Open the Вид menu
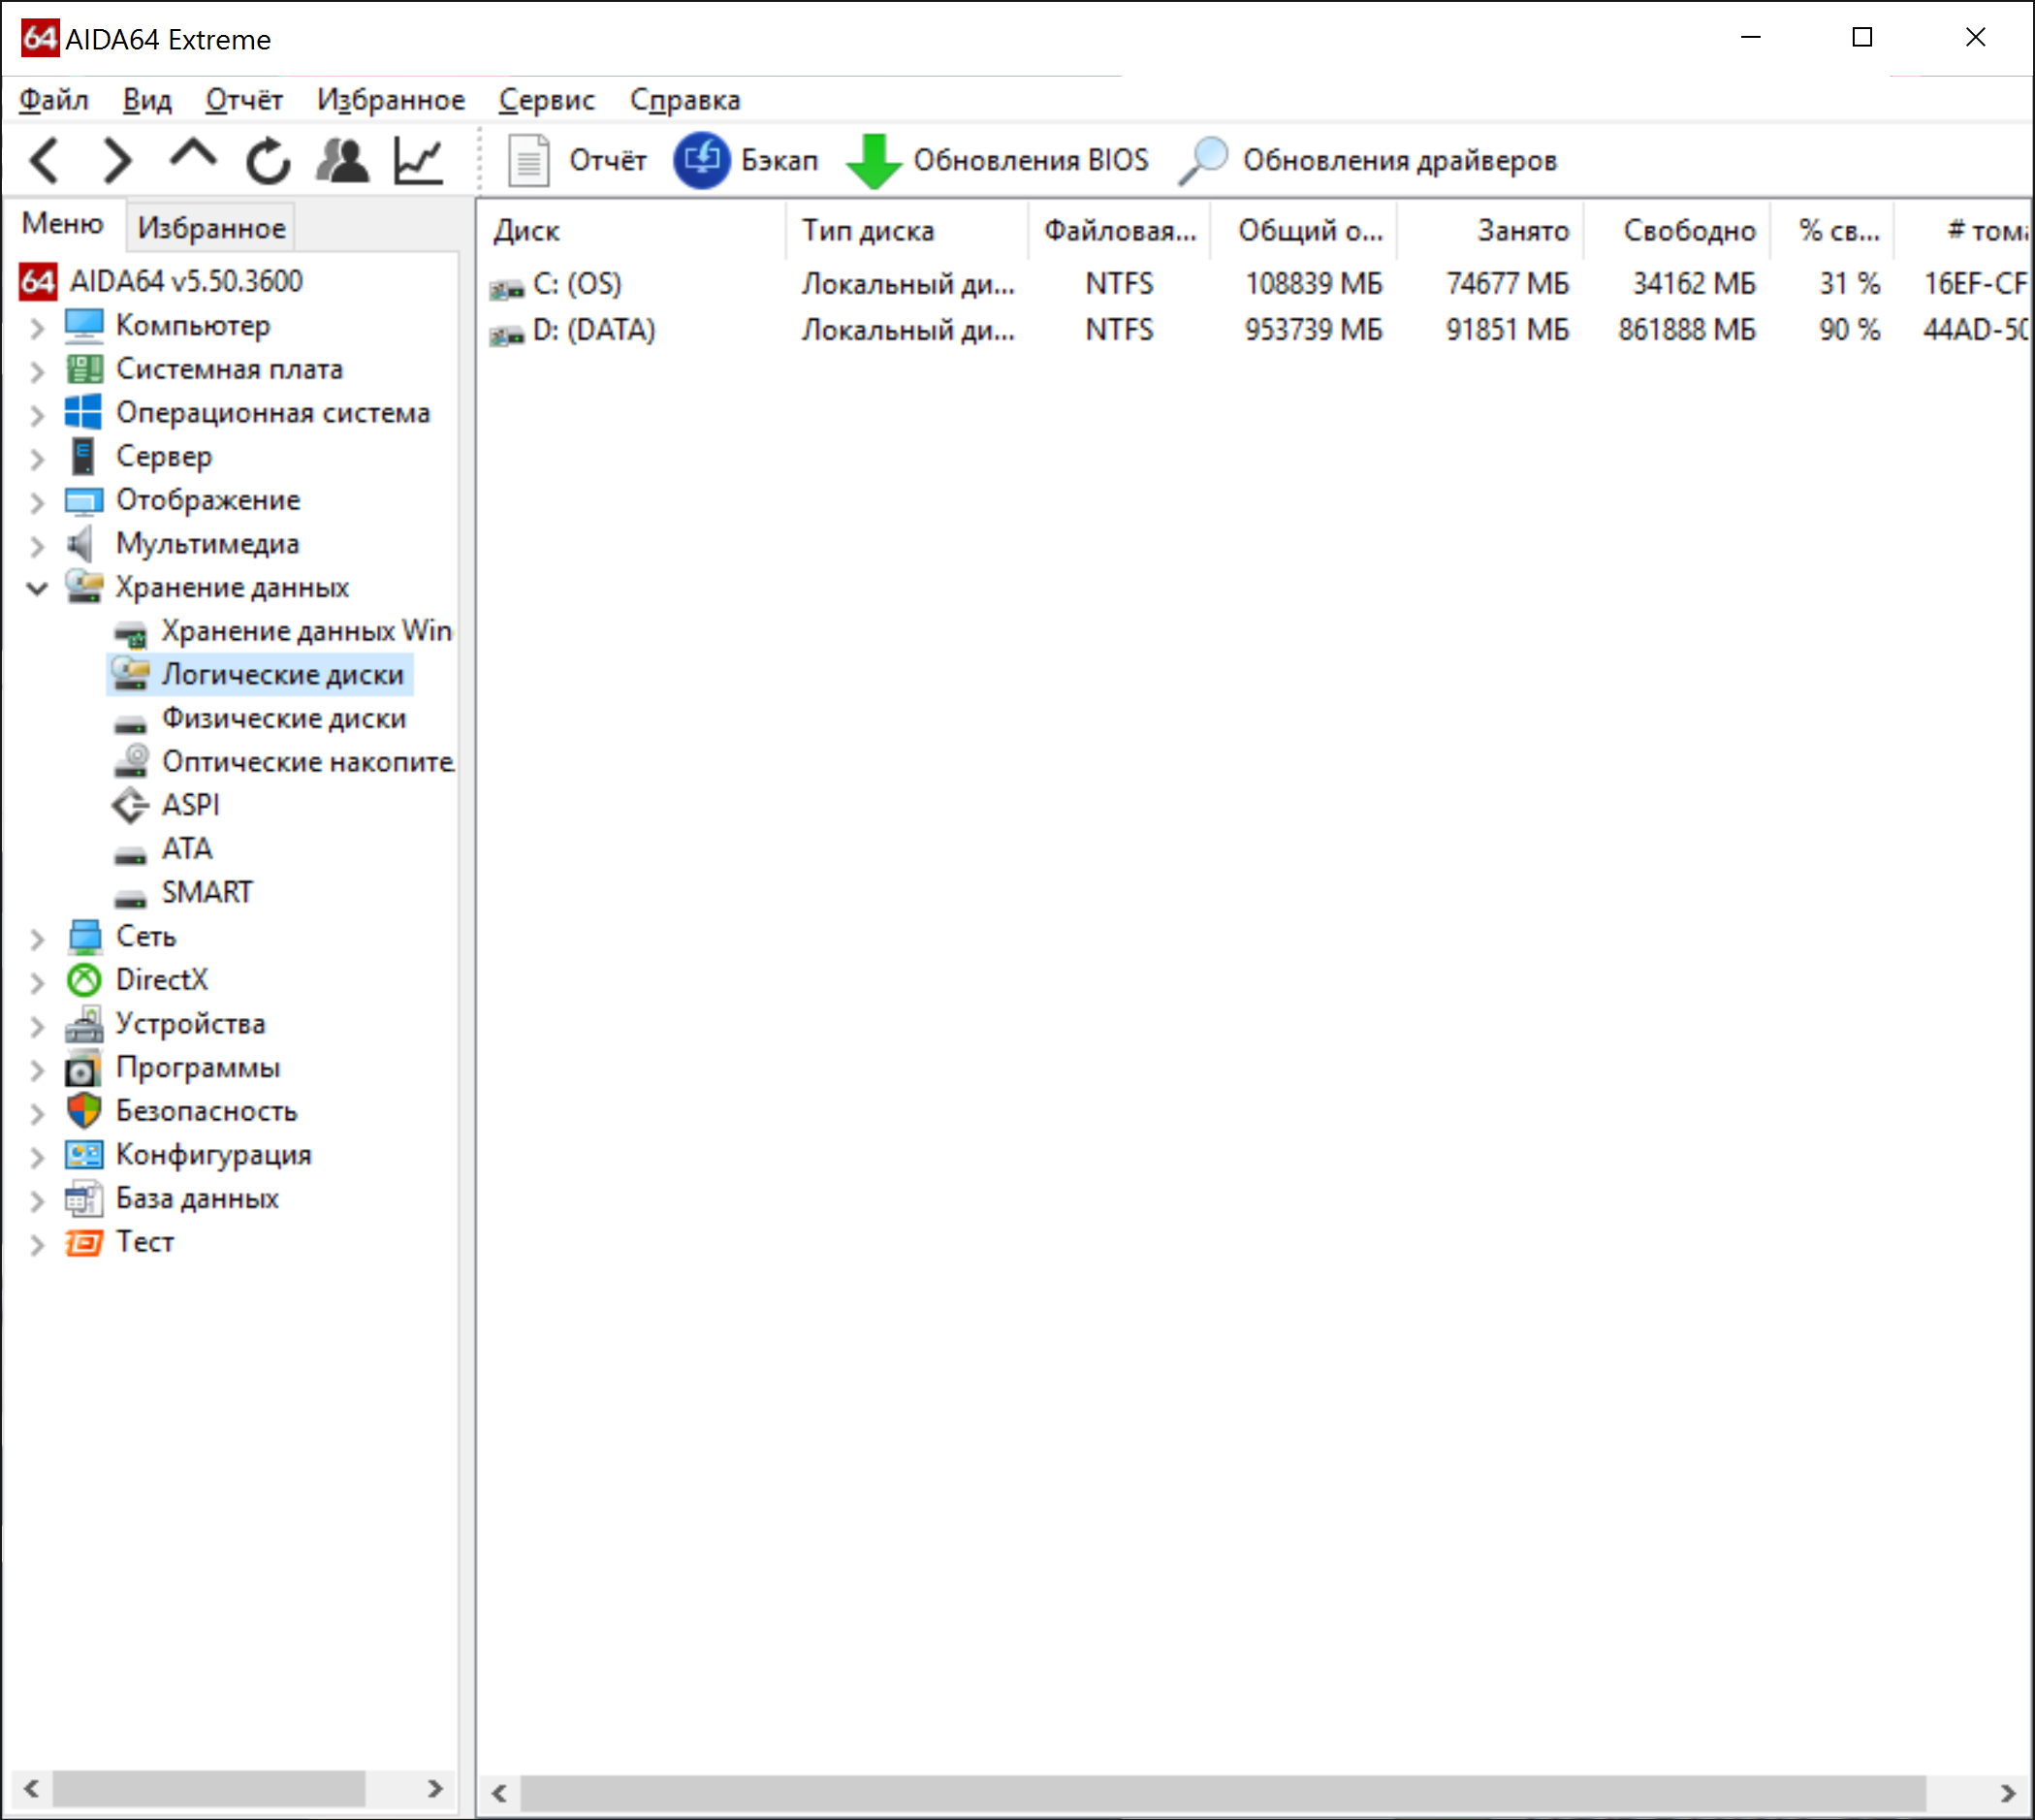 147,100
